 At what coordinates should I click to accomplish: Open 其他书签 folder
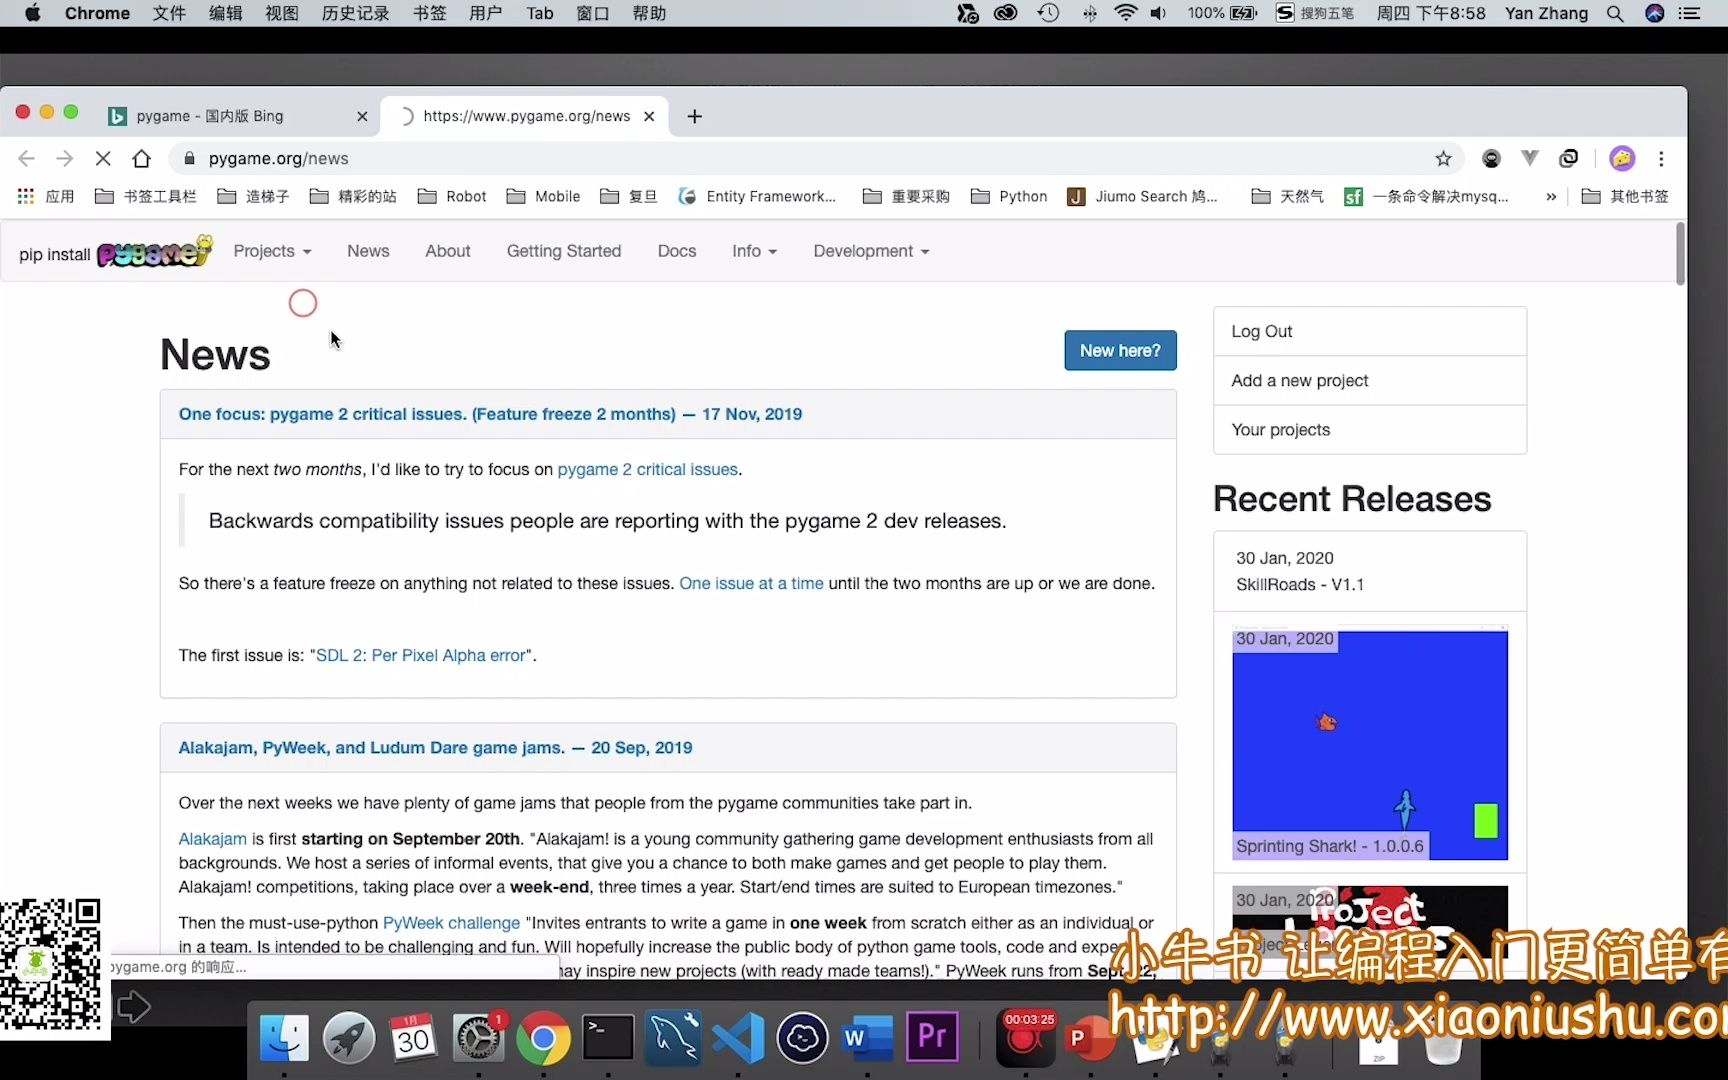coord(1624,196)
